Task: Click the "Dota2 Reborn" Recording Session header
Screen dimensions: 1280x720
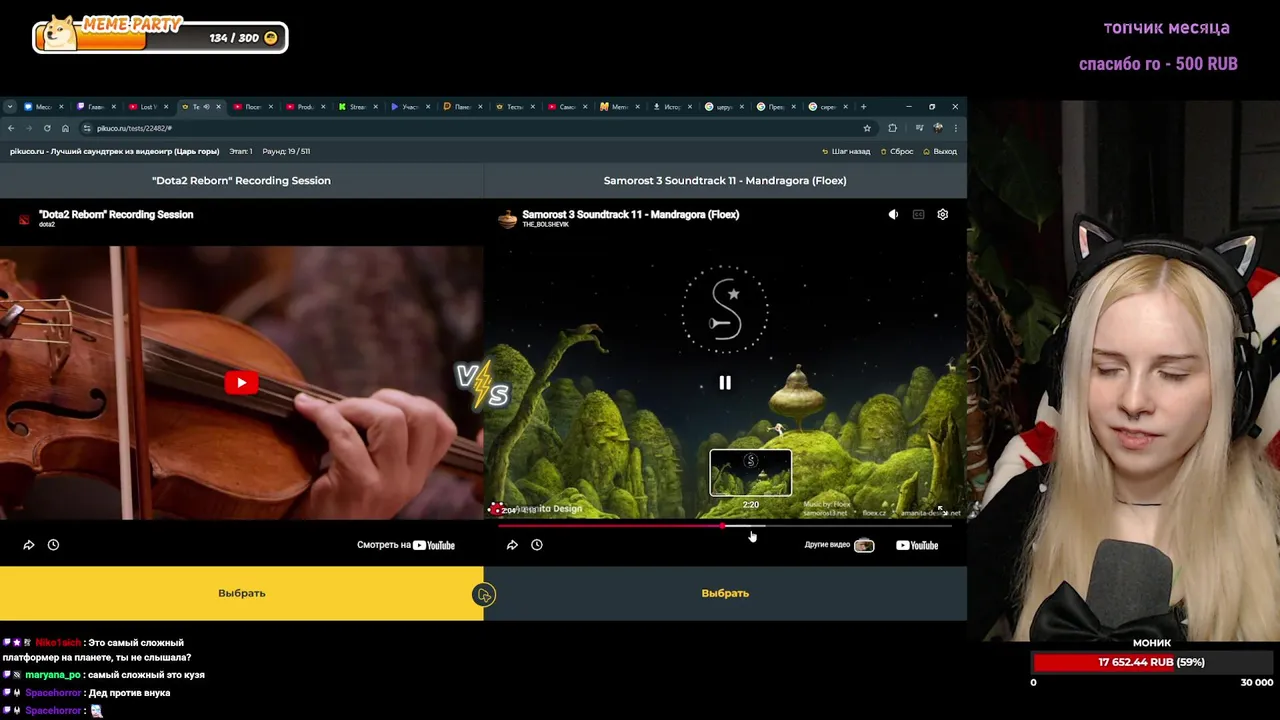Action: pyautogui.click(x=241, y=181)
